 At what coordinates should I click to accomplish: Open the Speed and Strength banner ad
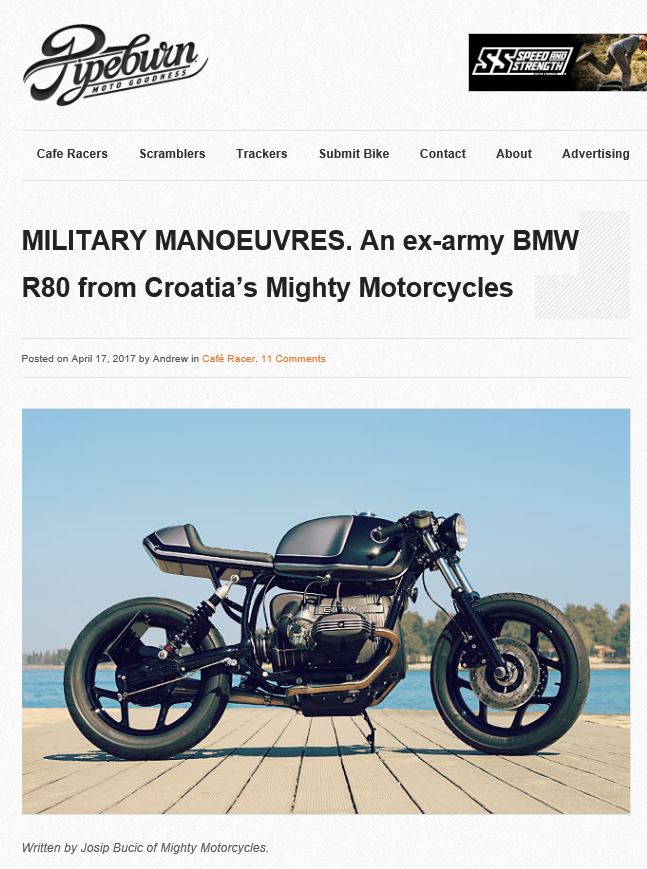[558, 63]
